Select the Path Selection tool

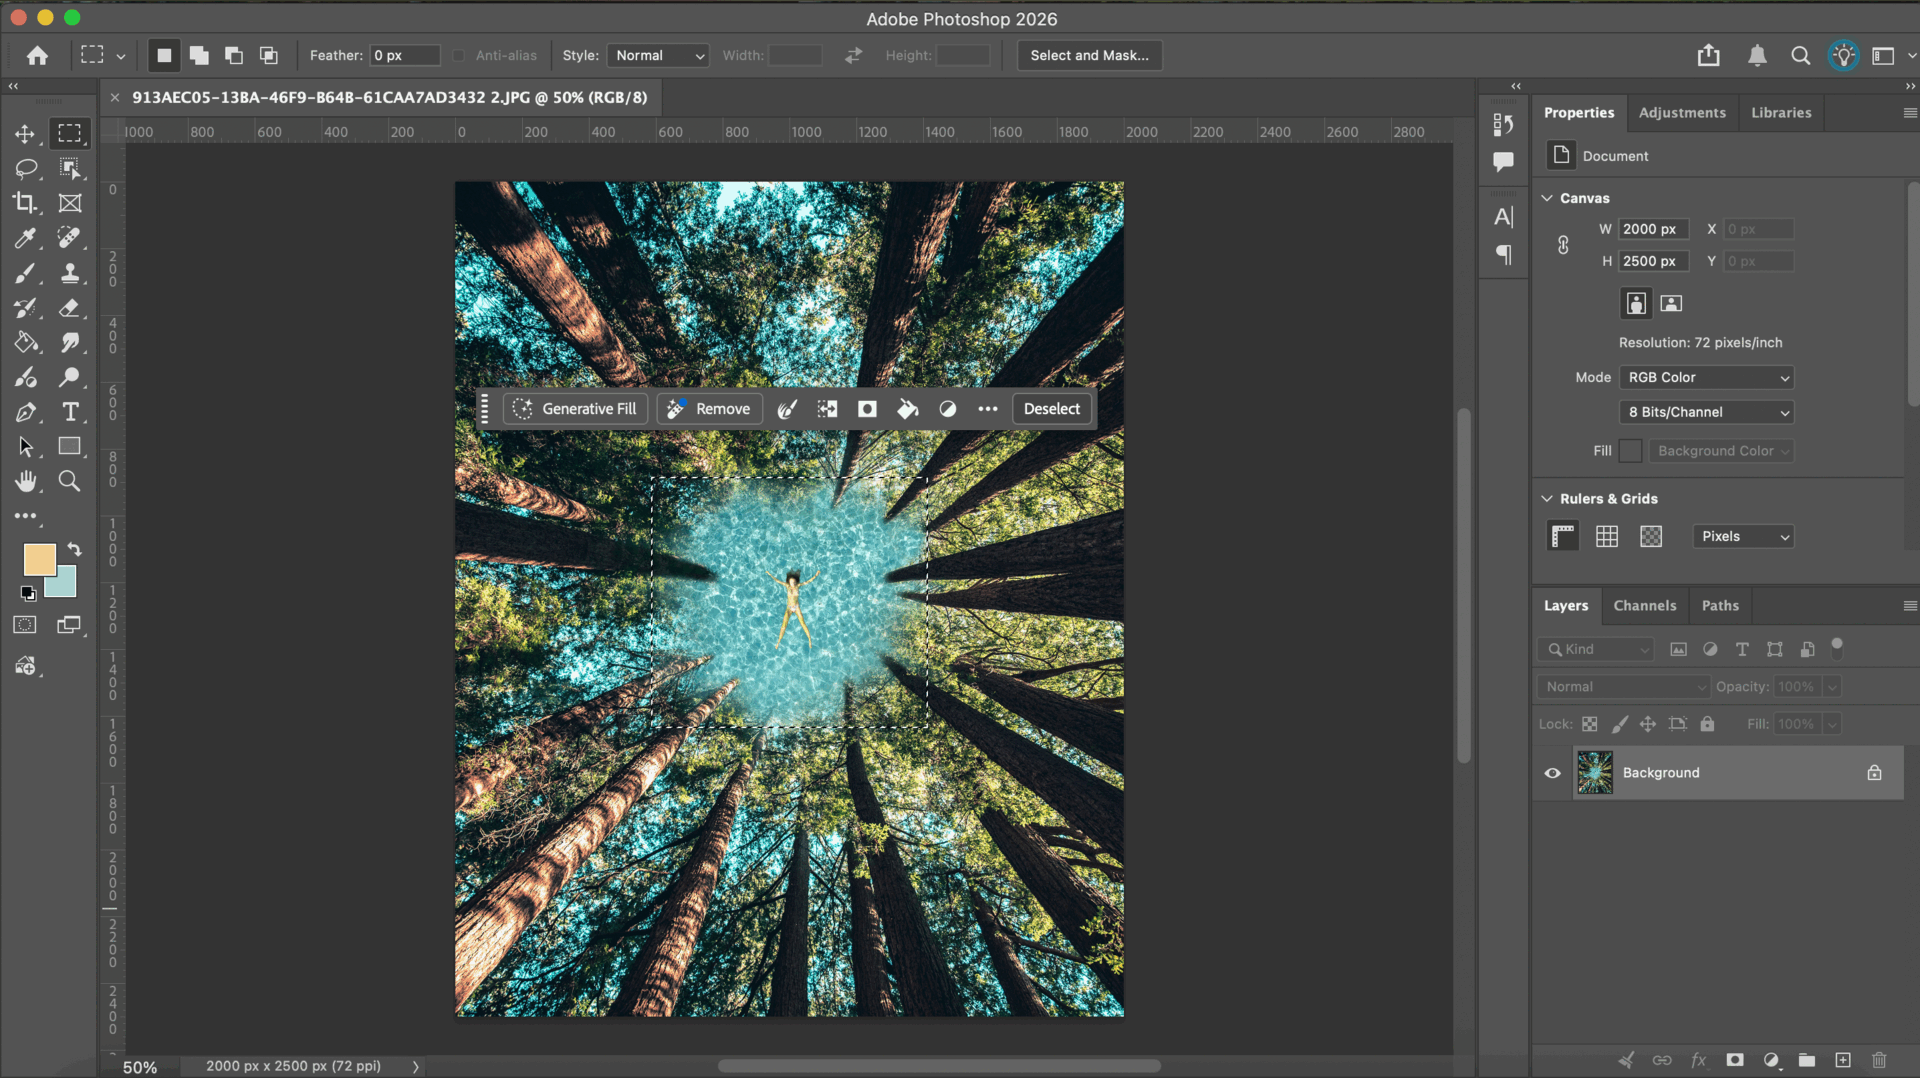[25, 447]
